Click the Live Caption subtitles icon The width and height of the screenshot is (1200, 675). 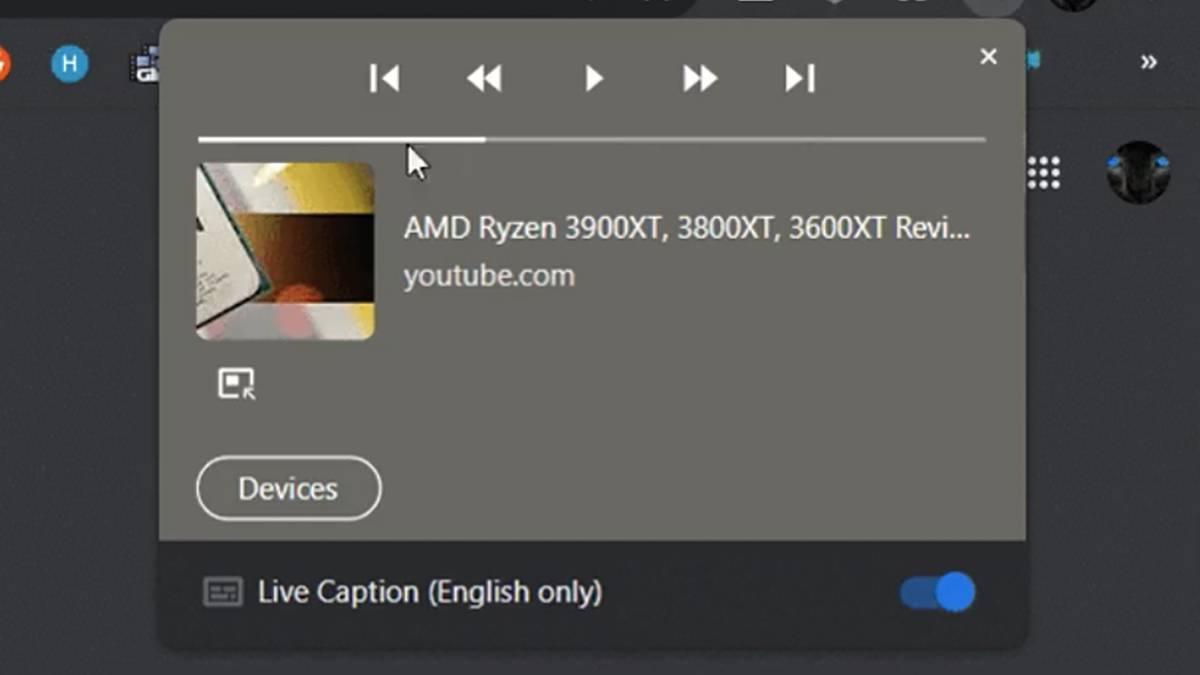222,593
